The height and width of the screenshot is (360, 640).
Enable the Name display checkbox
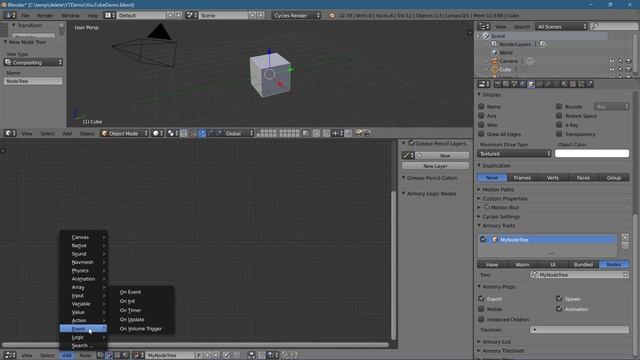(x=482, y=107)
